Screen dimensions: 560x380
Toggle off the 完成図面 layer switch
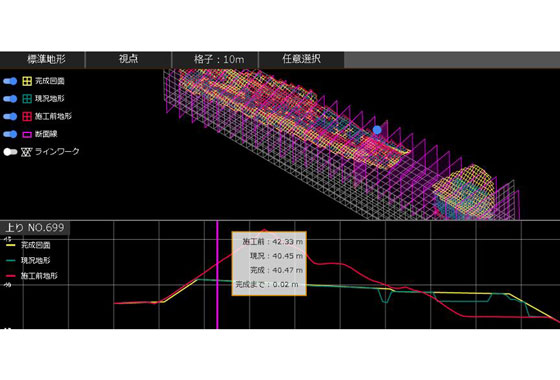tap(10, 81)
